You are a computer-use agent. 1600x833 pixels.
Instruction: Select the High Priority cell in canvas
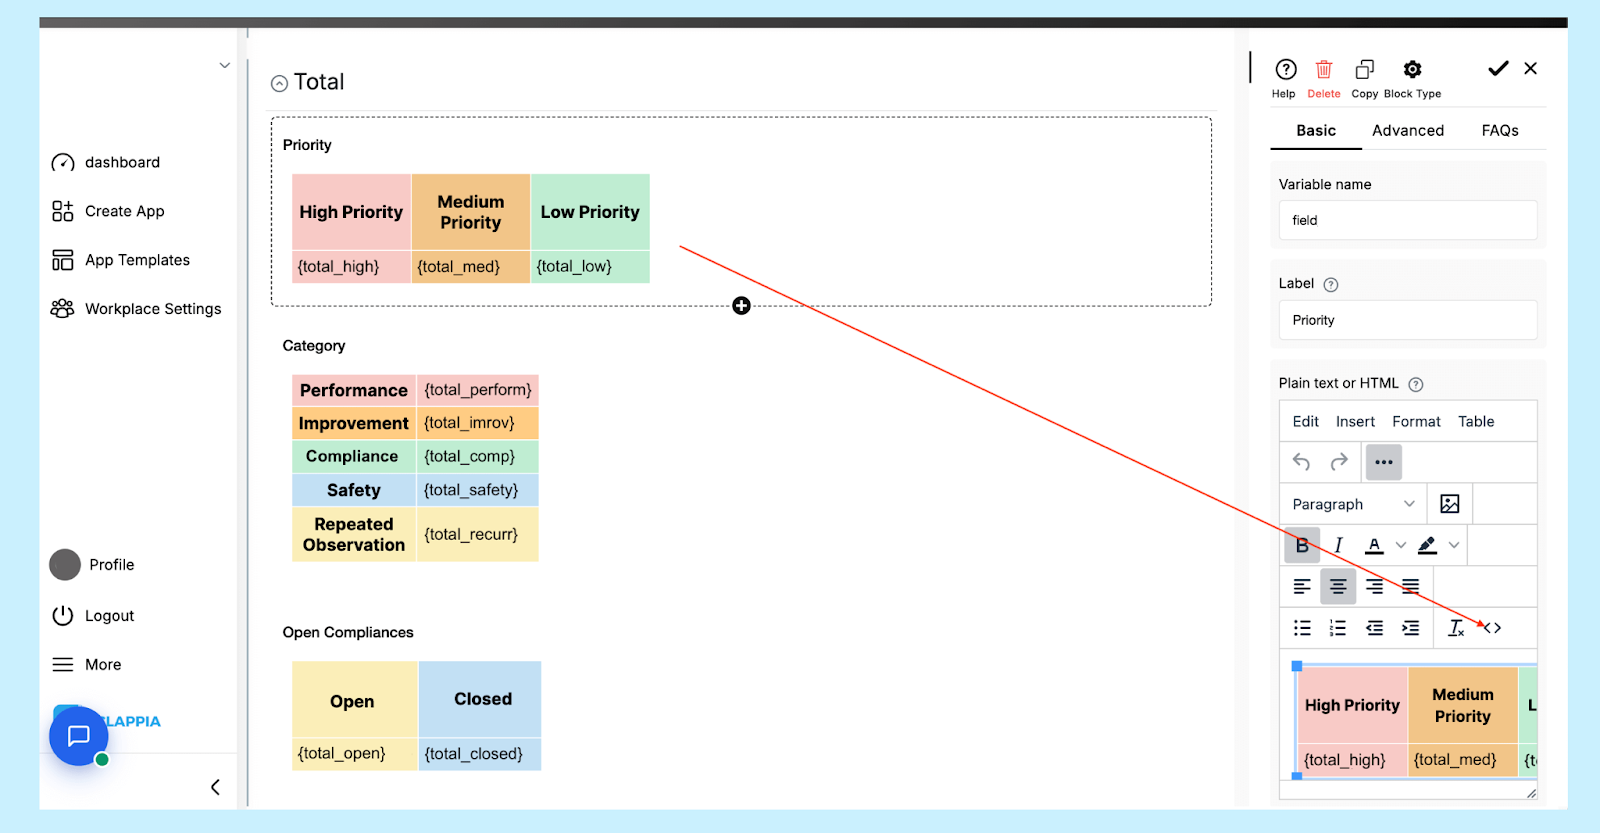351,212
